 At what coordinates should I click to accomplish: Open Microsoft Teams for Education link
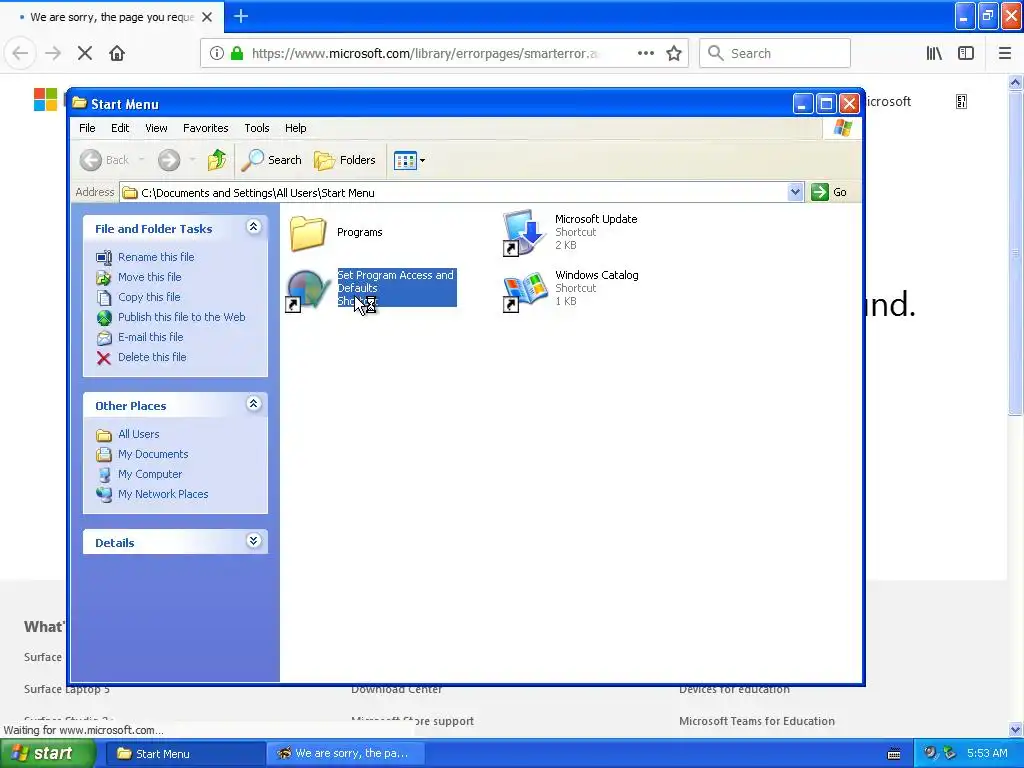[757, 721]
